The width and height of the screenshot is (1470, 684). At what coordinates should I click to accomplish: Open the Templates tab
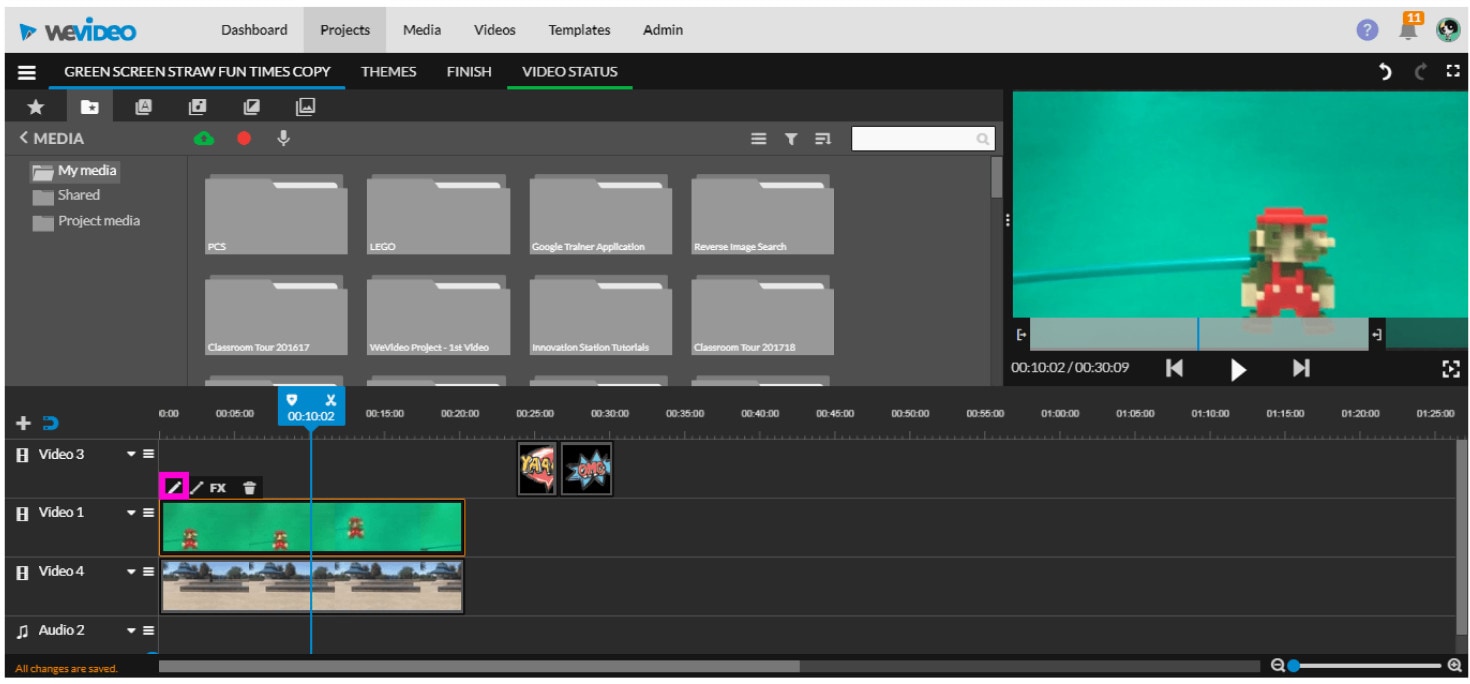point(579,30)
